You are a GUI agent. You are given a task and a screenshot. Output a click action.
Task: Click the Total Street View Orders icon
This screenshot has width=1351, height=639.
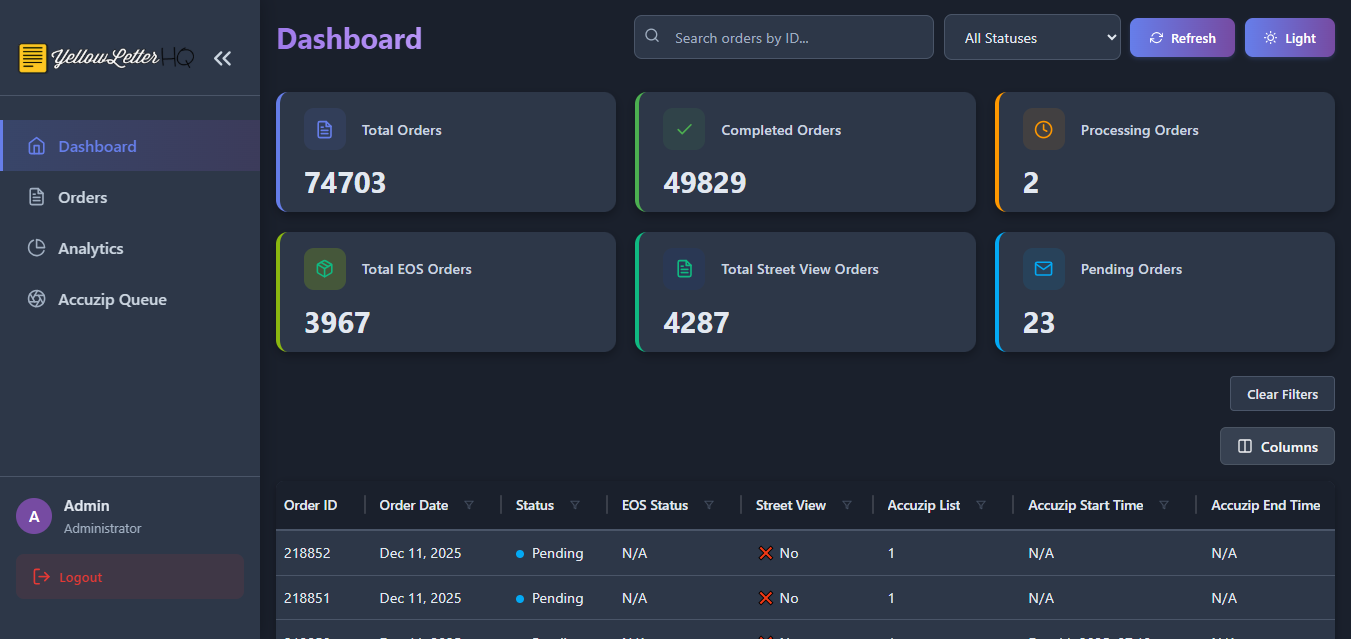coord(684,269)
